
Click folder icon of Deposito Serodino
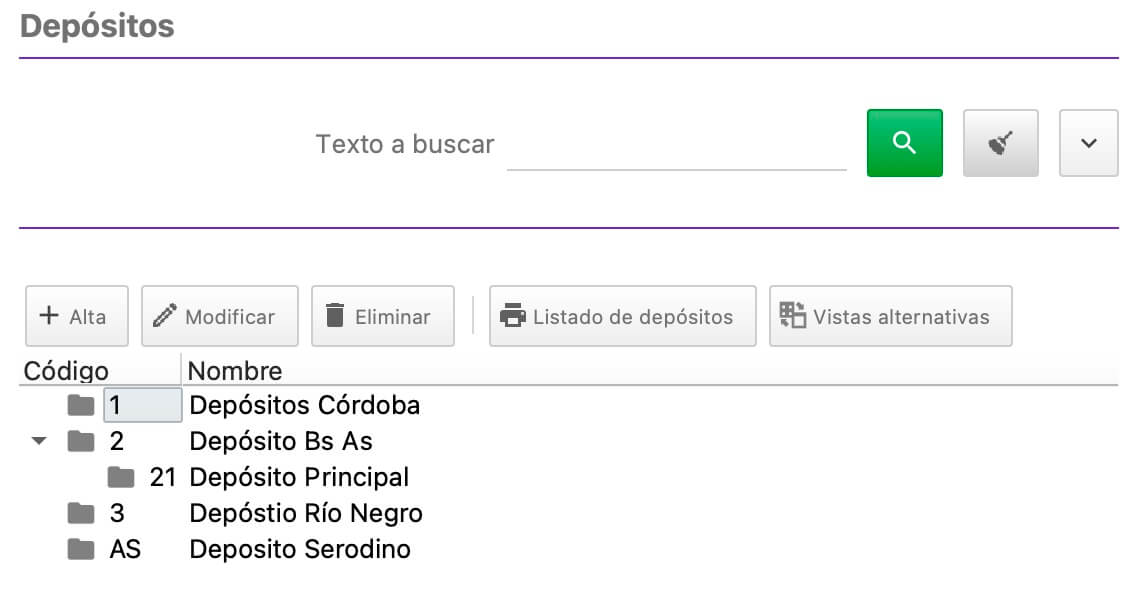point(81,549)
